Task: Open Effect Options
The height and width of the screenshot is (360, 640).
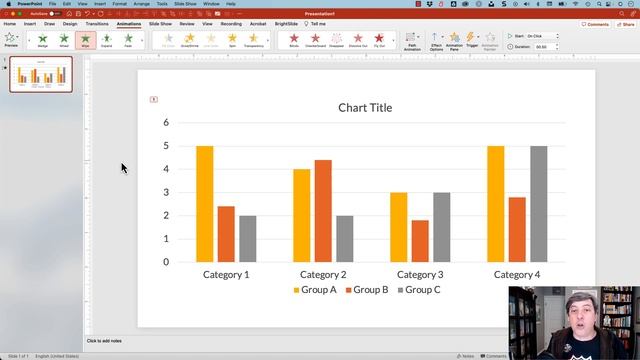Action: (436, 42)
